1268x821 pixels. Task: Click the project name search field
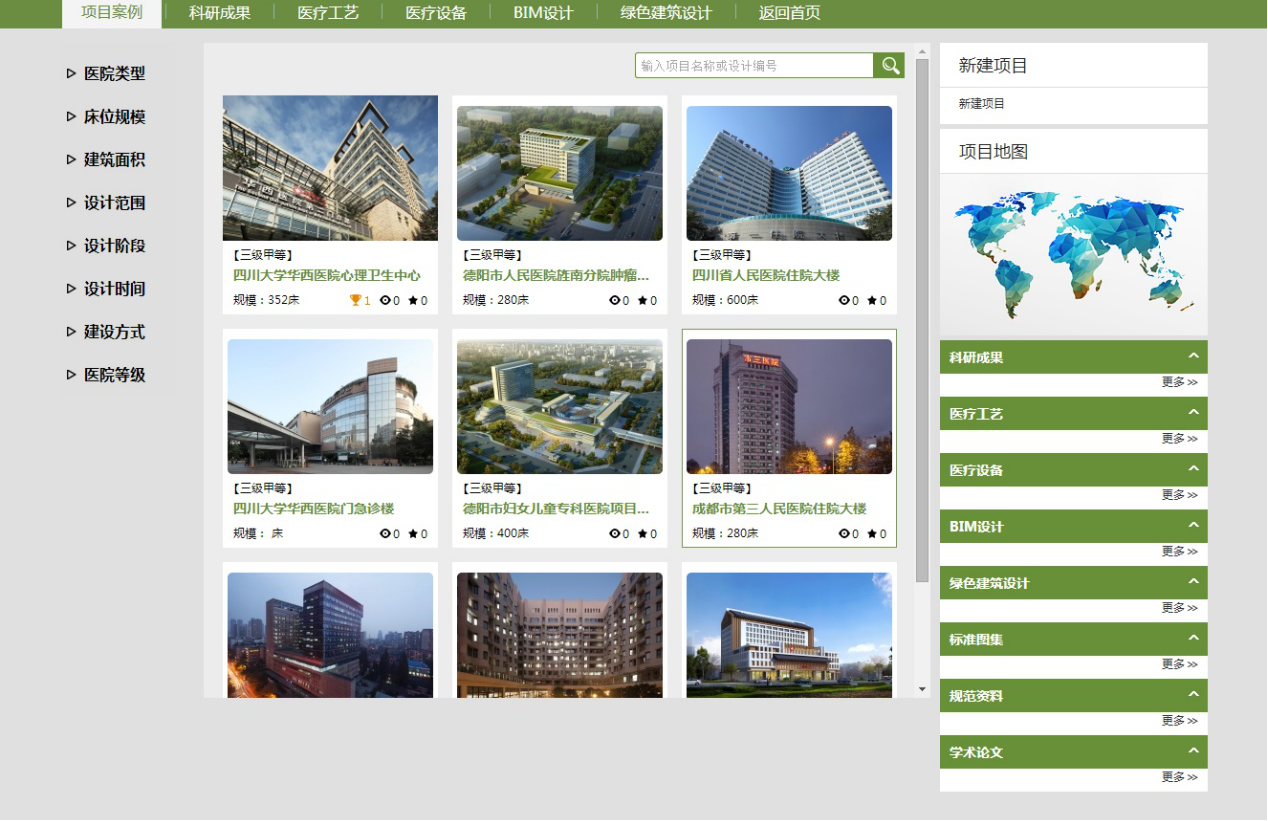754,66
